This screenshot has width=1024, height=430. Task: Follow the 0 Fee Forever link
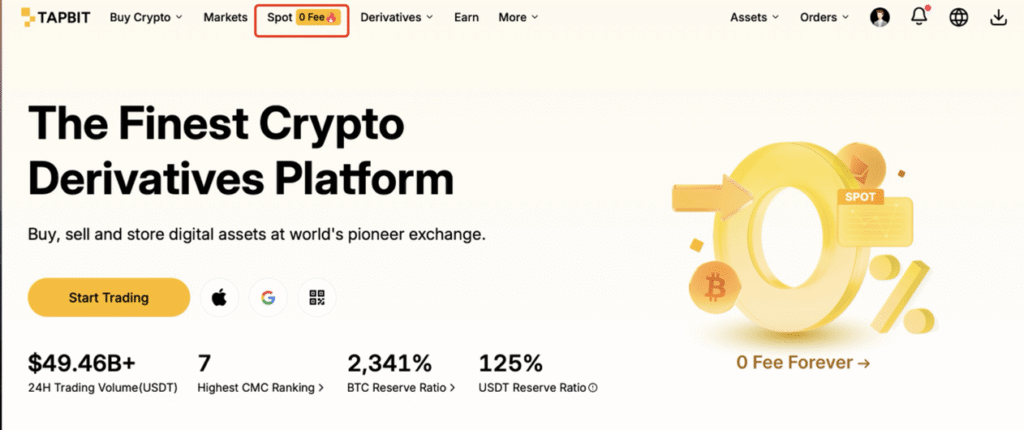(x=803, y=362)
